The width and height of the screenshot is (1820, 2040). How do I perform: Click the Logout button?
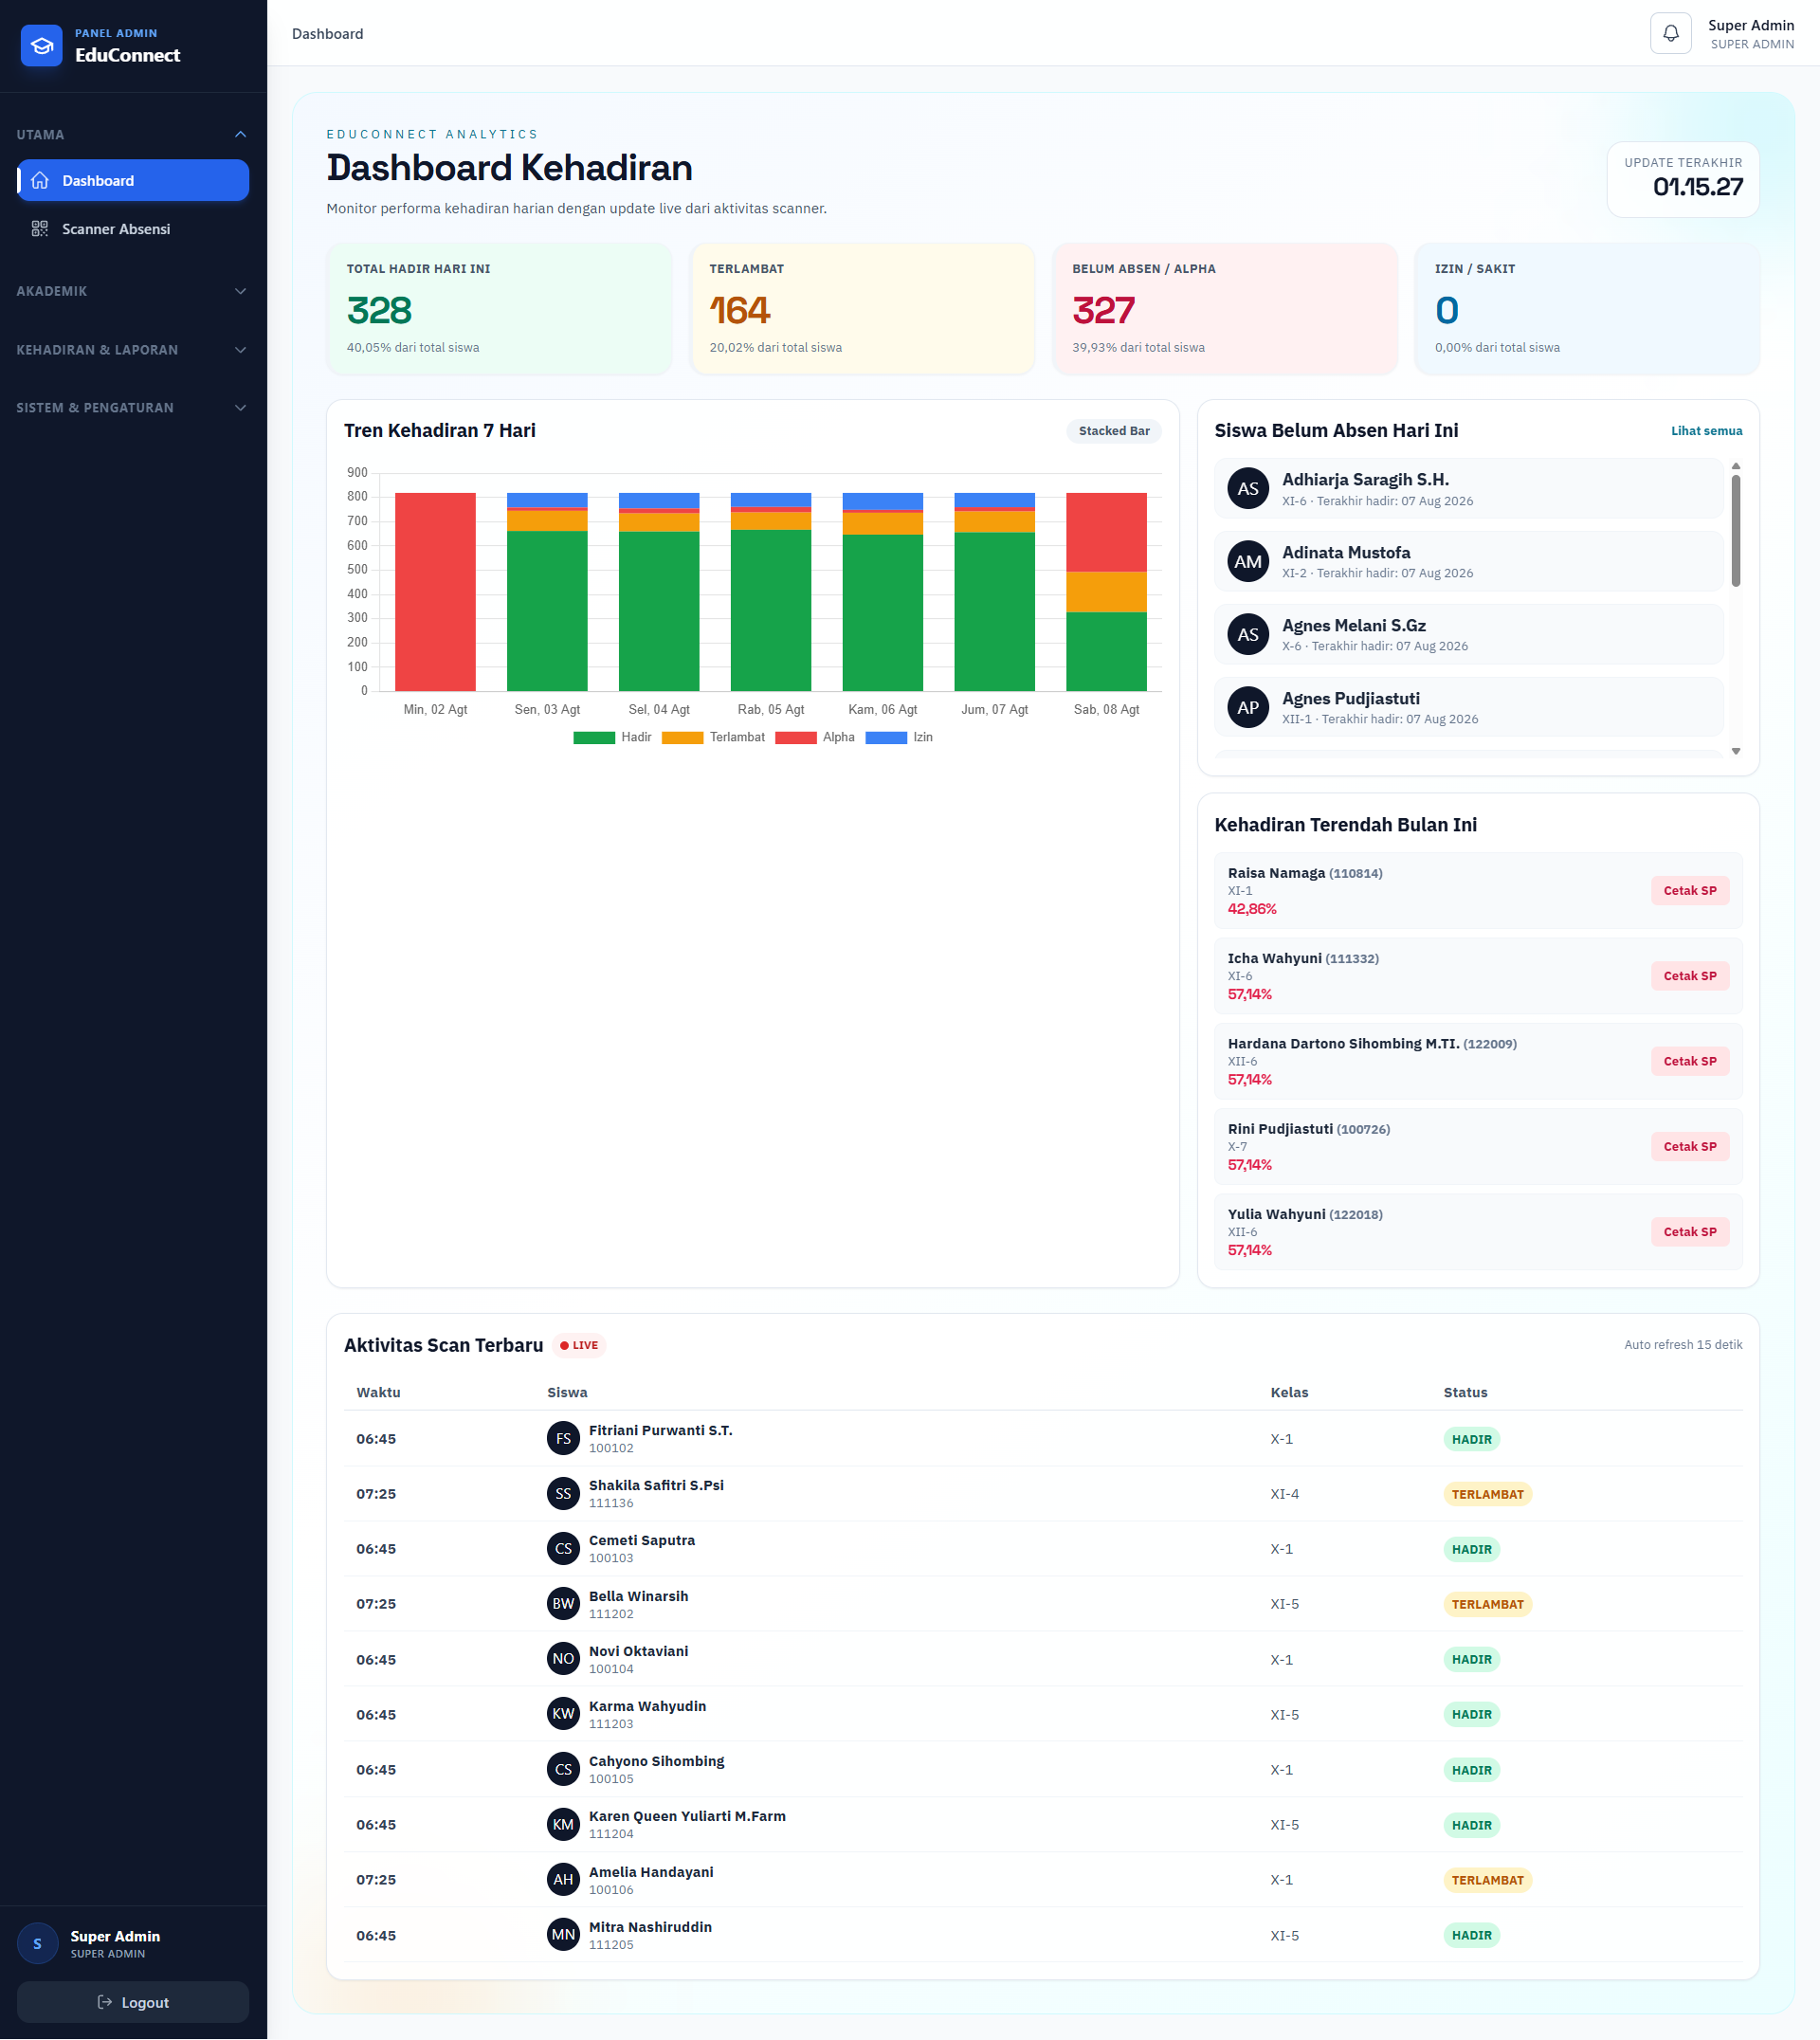click(133, 2002)
